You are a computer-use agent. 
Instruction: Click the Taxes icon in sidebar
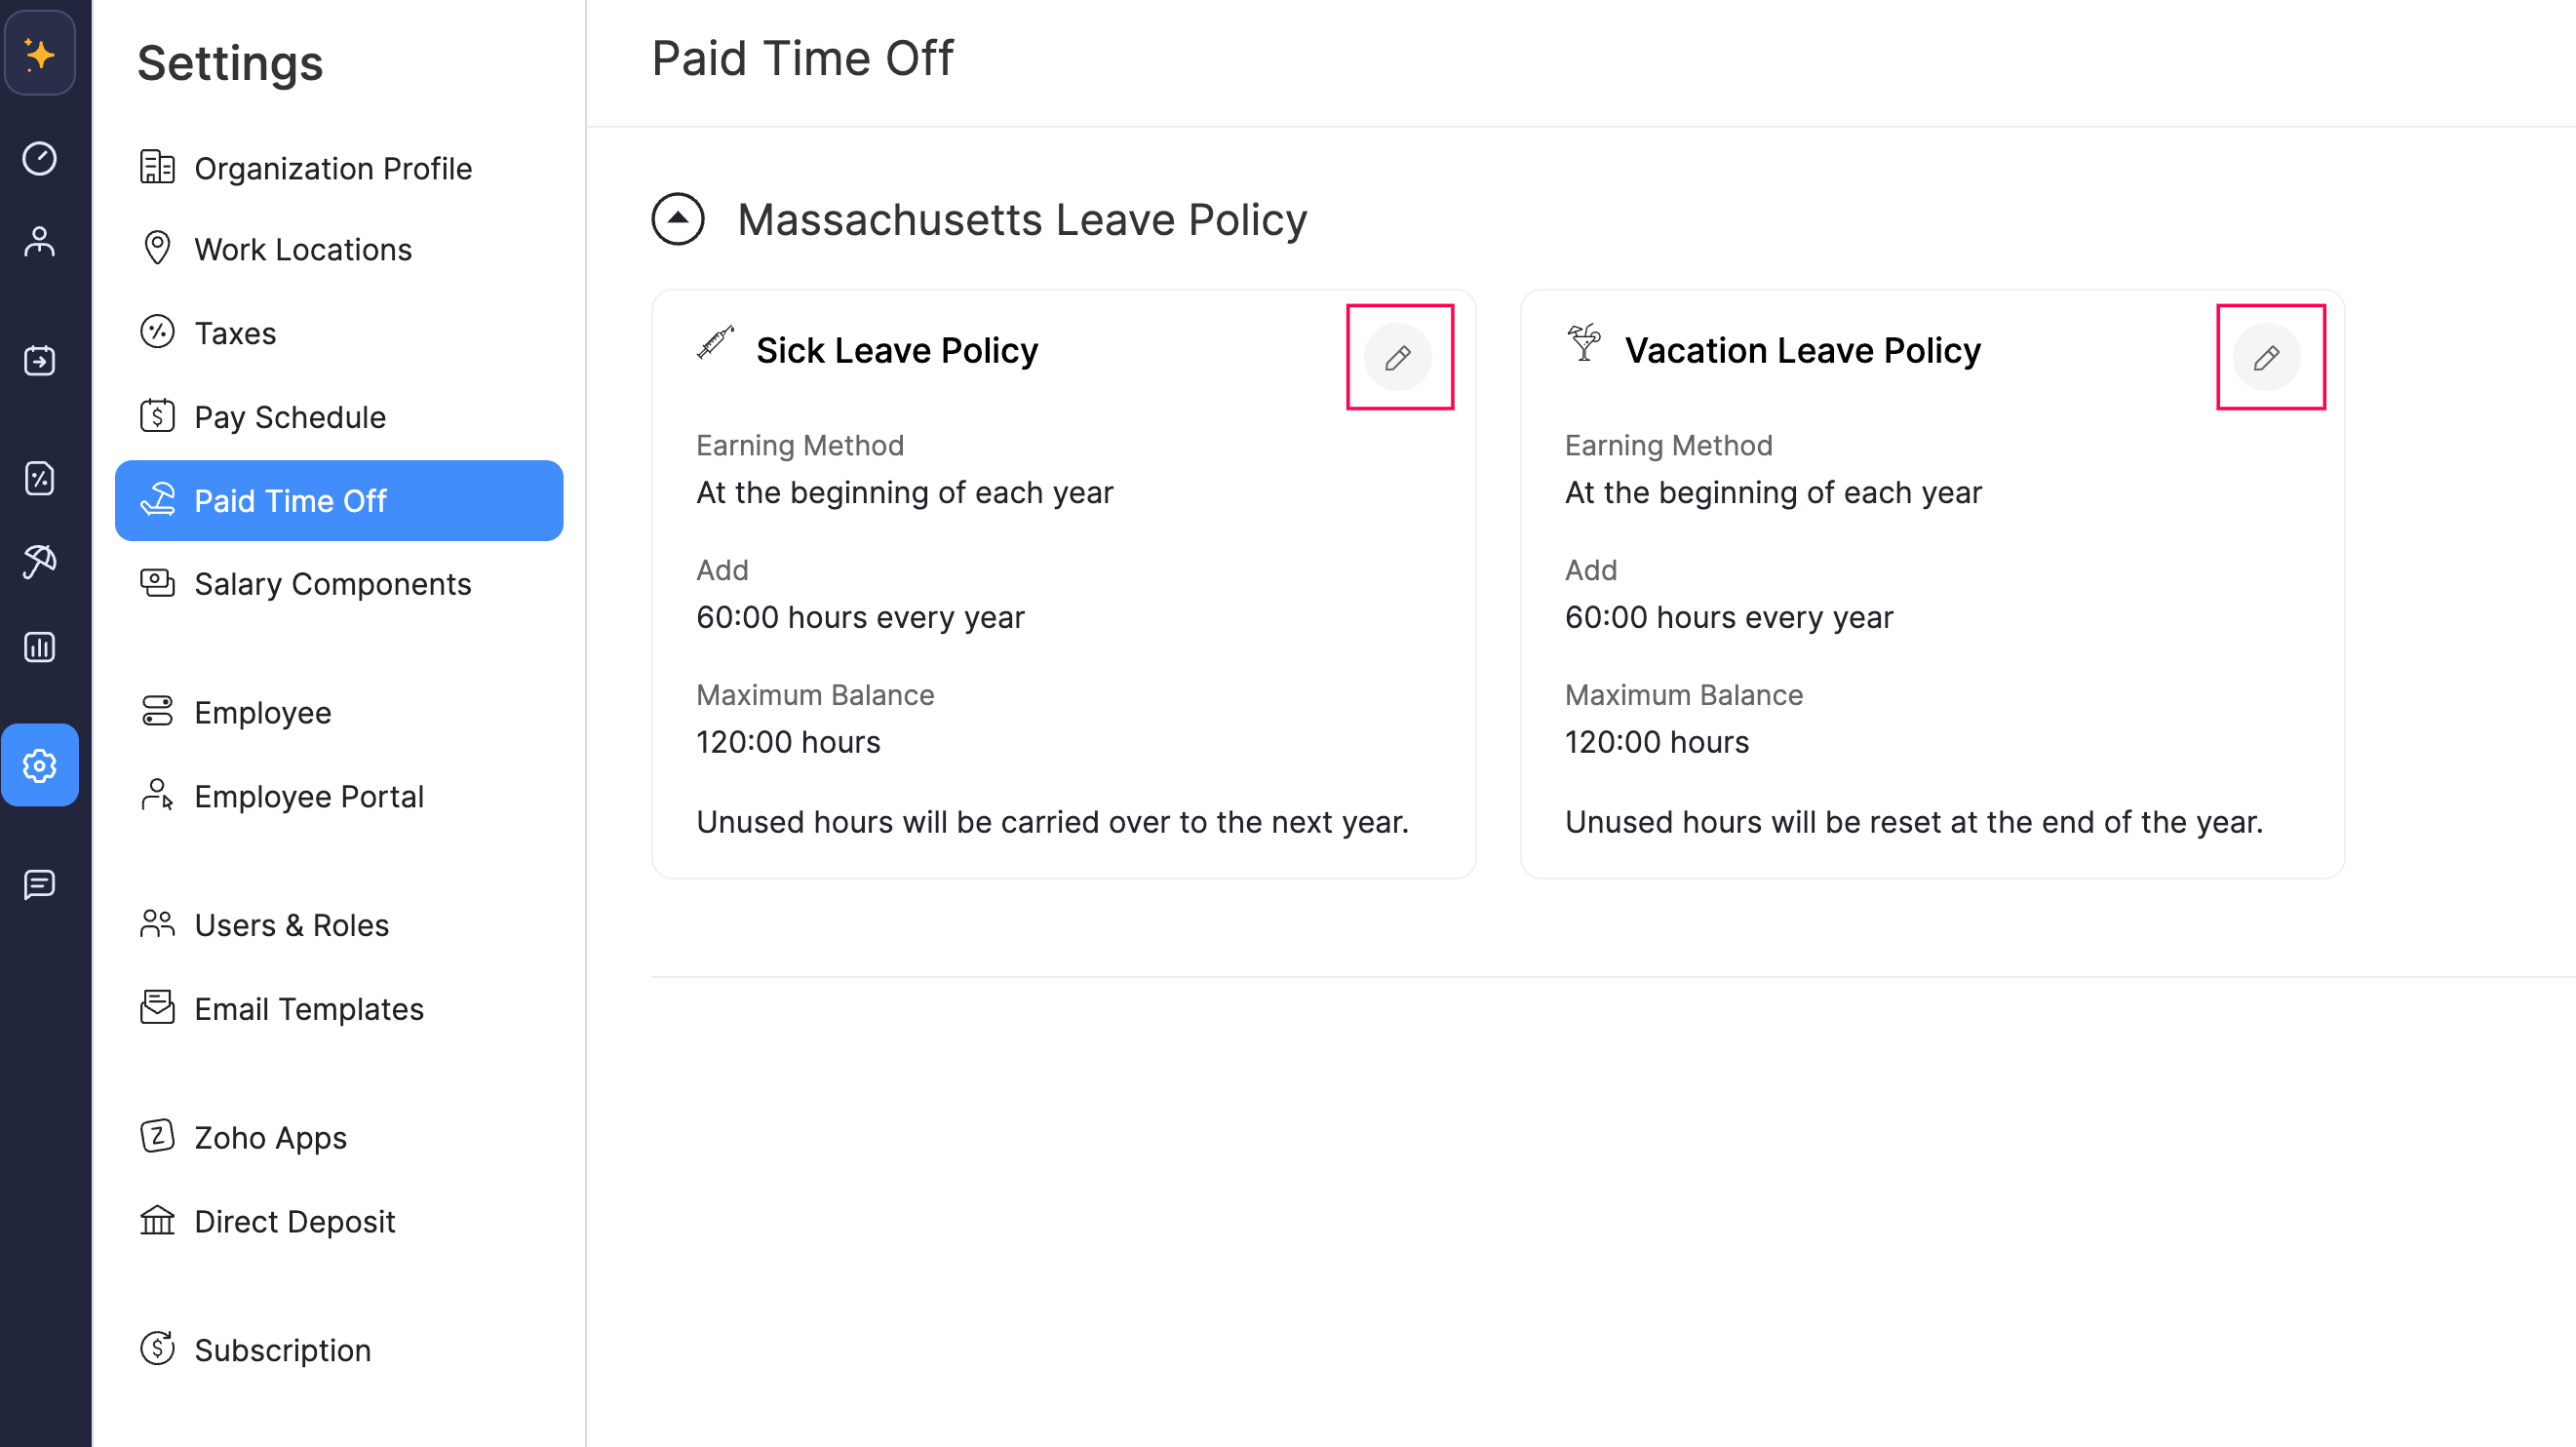(x=157, y=332)
